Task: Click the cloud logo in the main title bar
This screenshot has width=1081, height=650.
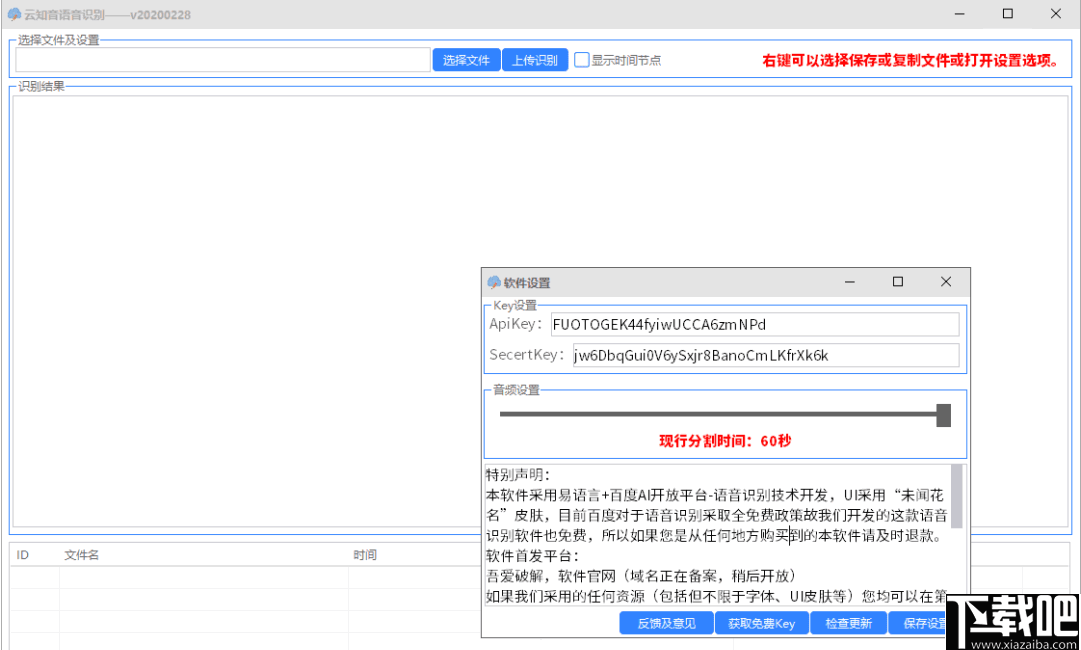Action: [13, 13]
